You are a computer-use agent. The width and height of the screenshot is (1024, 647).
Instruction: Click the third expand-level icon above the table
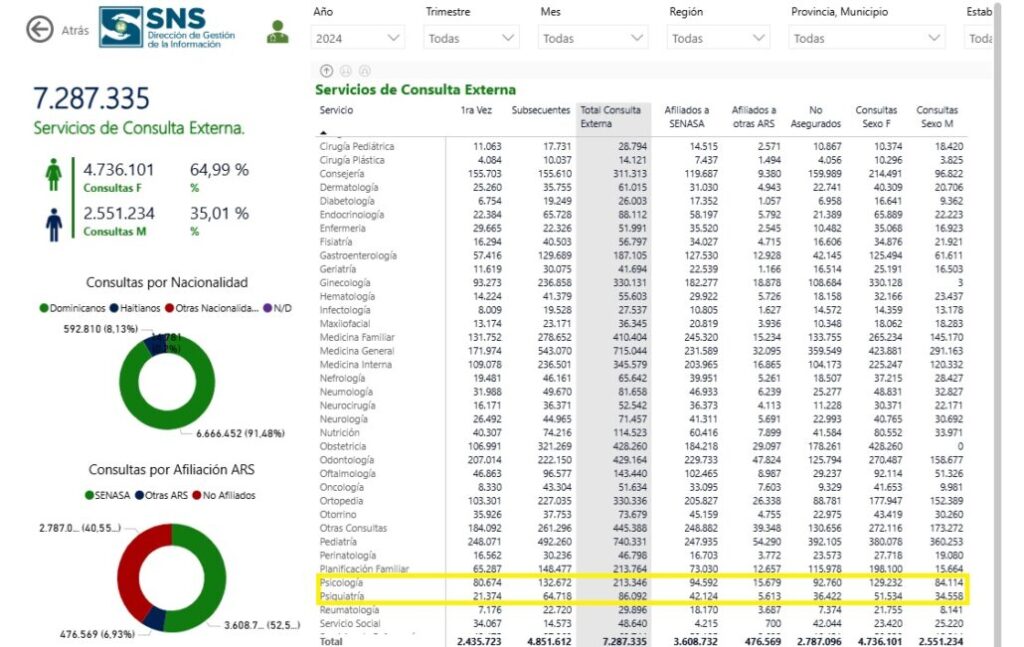(364, 71)
